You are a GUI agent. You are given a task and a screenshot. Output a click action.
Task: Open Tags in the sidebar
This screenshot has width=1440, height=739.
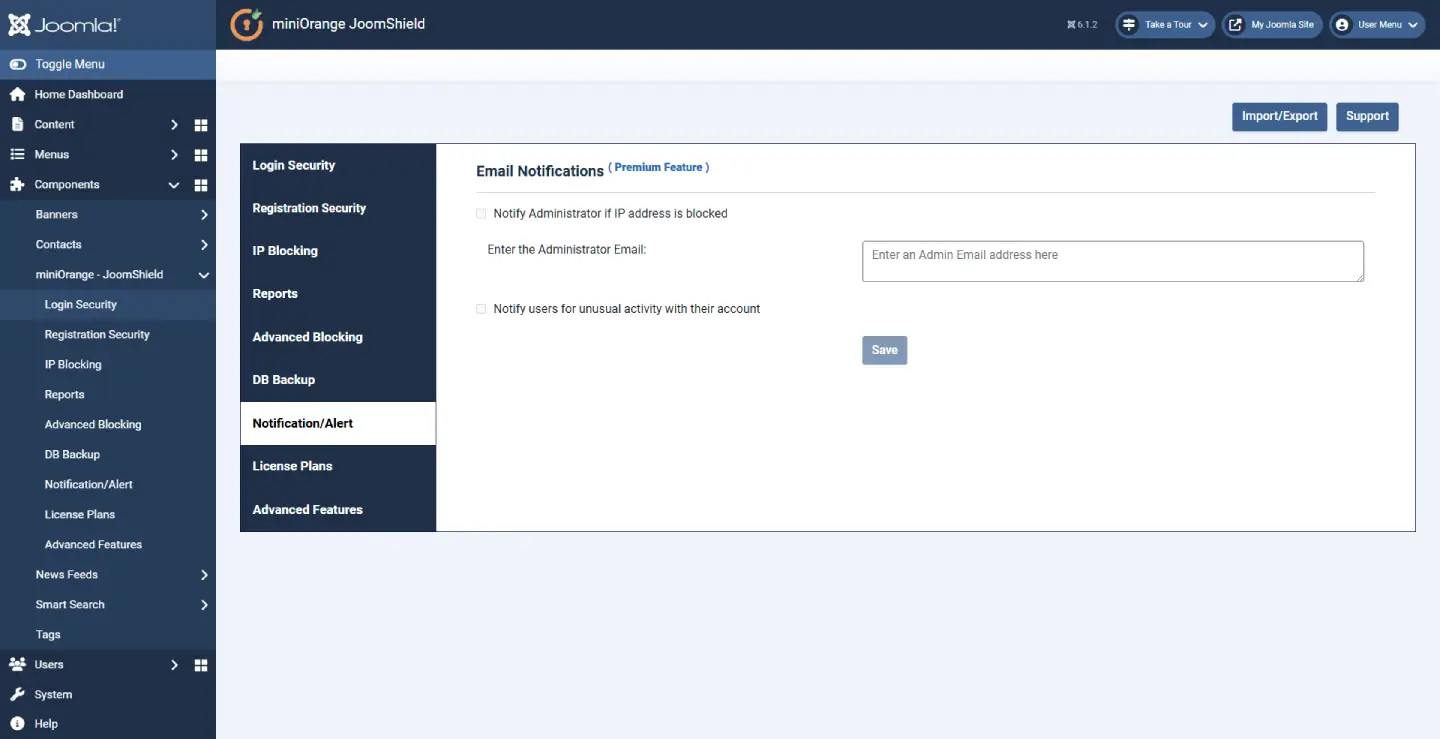pos(108,634)
